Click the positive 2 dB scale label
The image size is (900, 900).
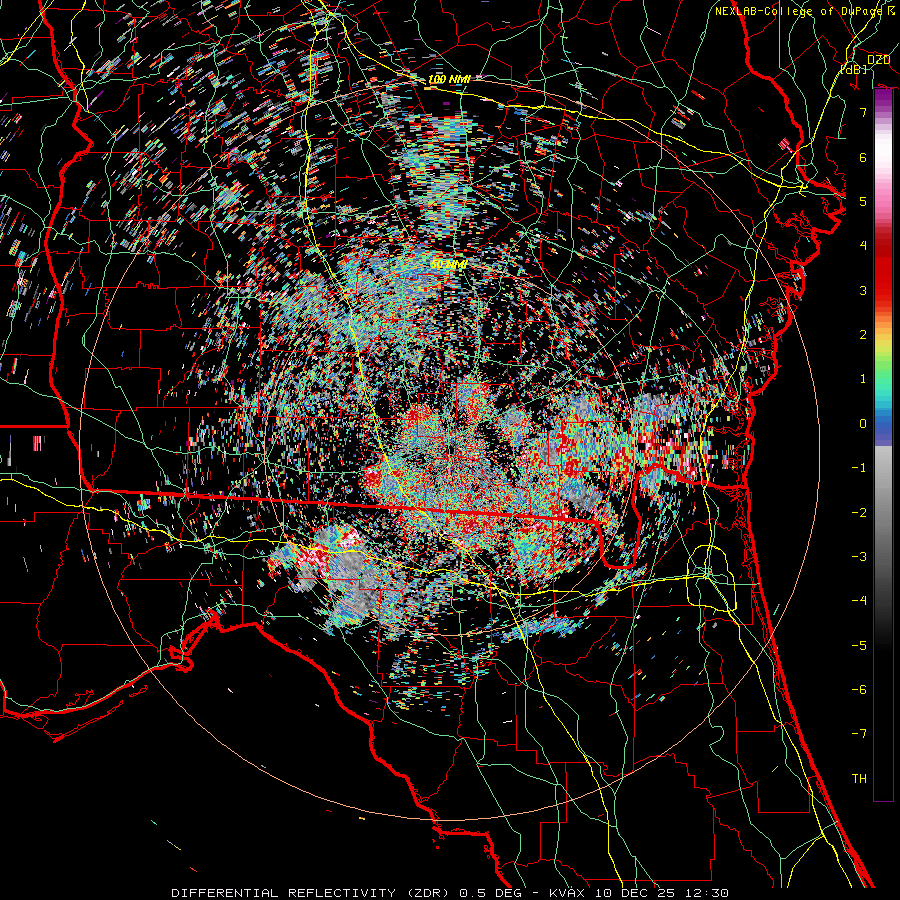coord(863,335)
